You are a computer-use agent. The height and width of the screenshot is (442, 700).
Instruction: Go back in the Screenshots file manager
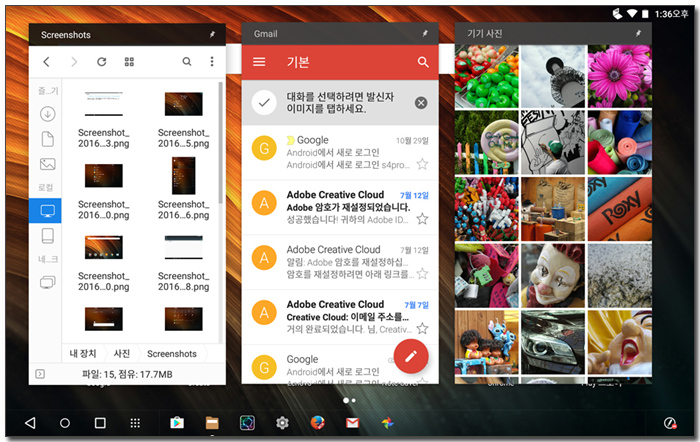point(46,62)
